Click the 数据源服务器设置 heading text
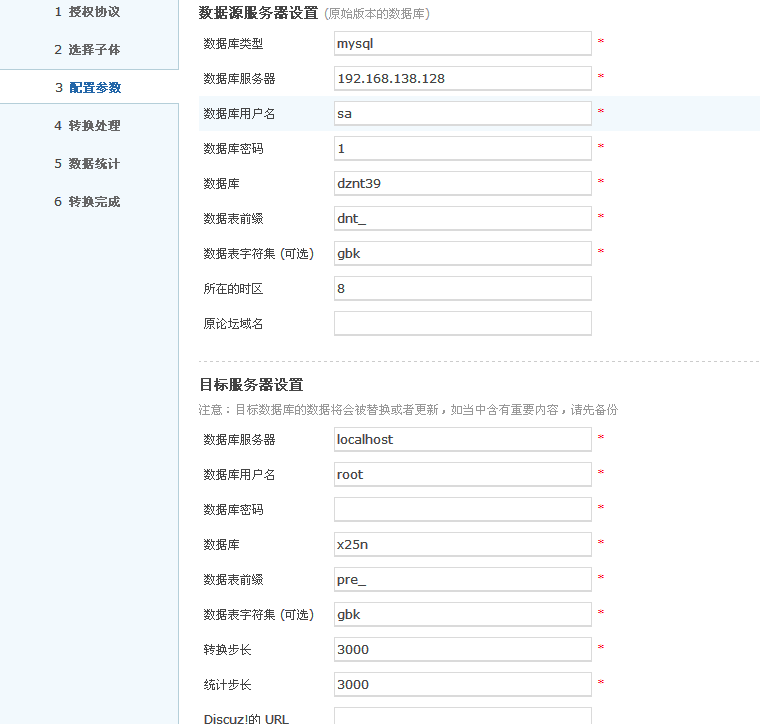 [258, 13]
